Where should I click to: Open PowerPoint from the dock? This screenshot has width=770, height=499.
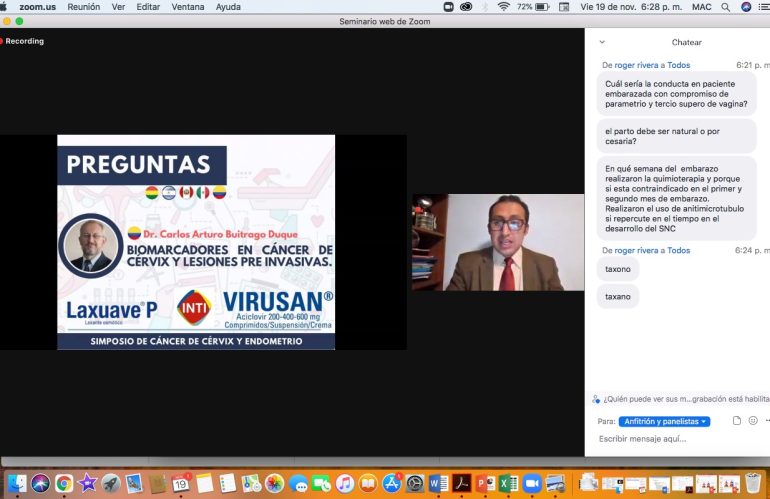[485, 484]
